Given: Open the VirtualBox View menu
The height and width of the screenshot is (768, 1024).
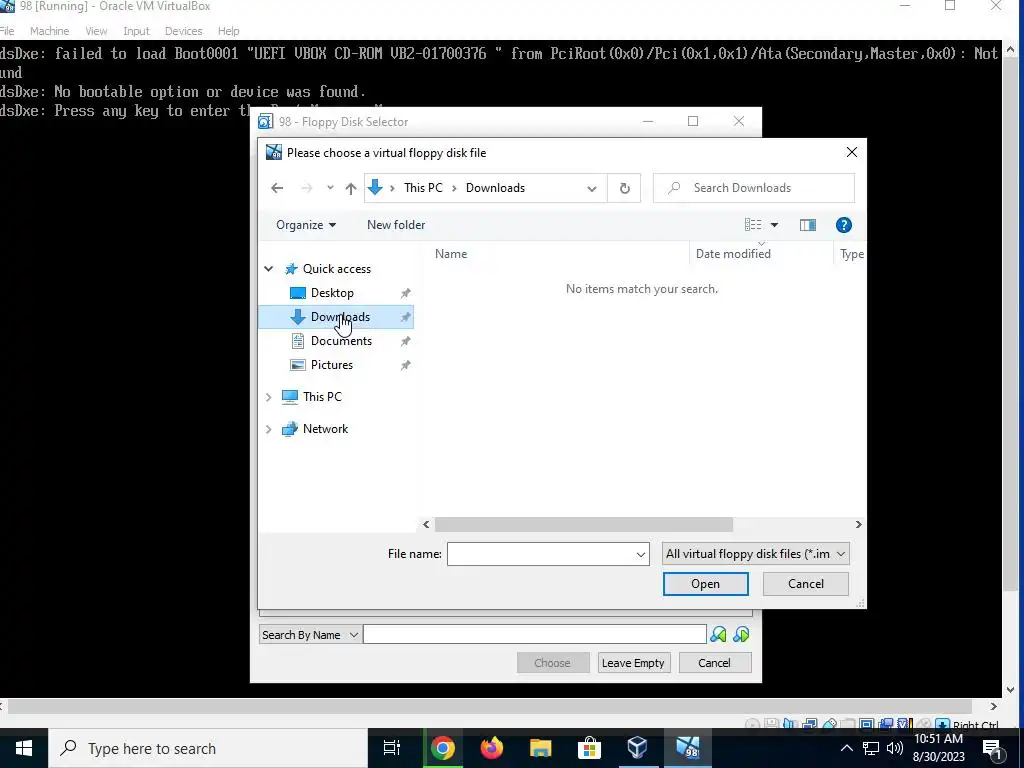Looking at the screenshot, I should [96, 31].
